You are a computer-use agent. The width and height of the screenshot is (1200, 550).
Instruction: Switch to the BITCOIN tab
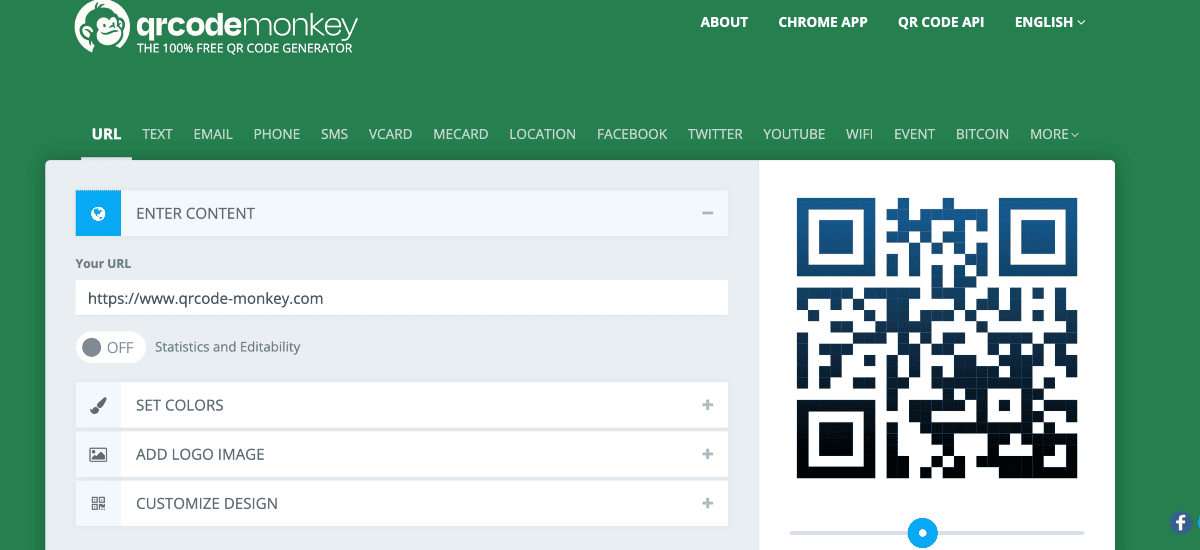(982, 134)
